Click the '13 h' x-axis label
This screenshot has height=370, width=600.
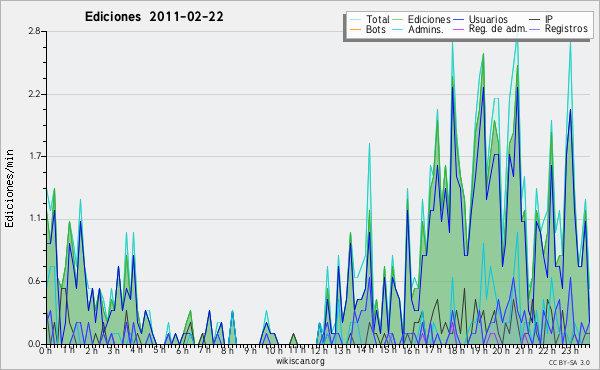coord(342,350)
